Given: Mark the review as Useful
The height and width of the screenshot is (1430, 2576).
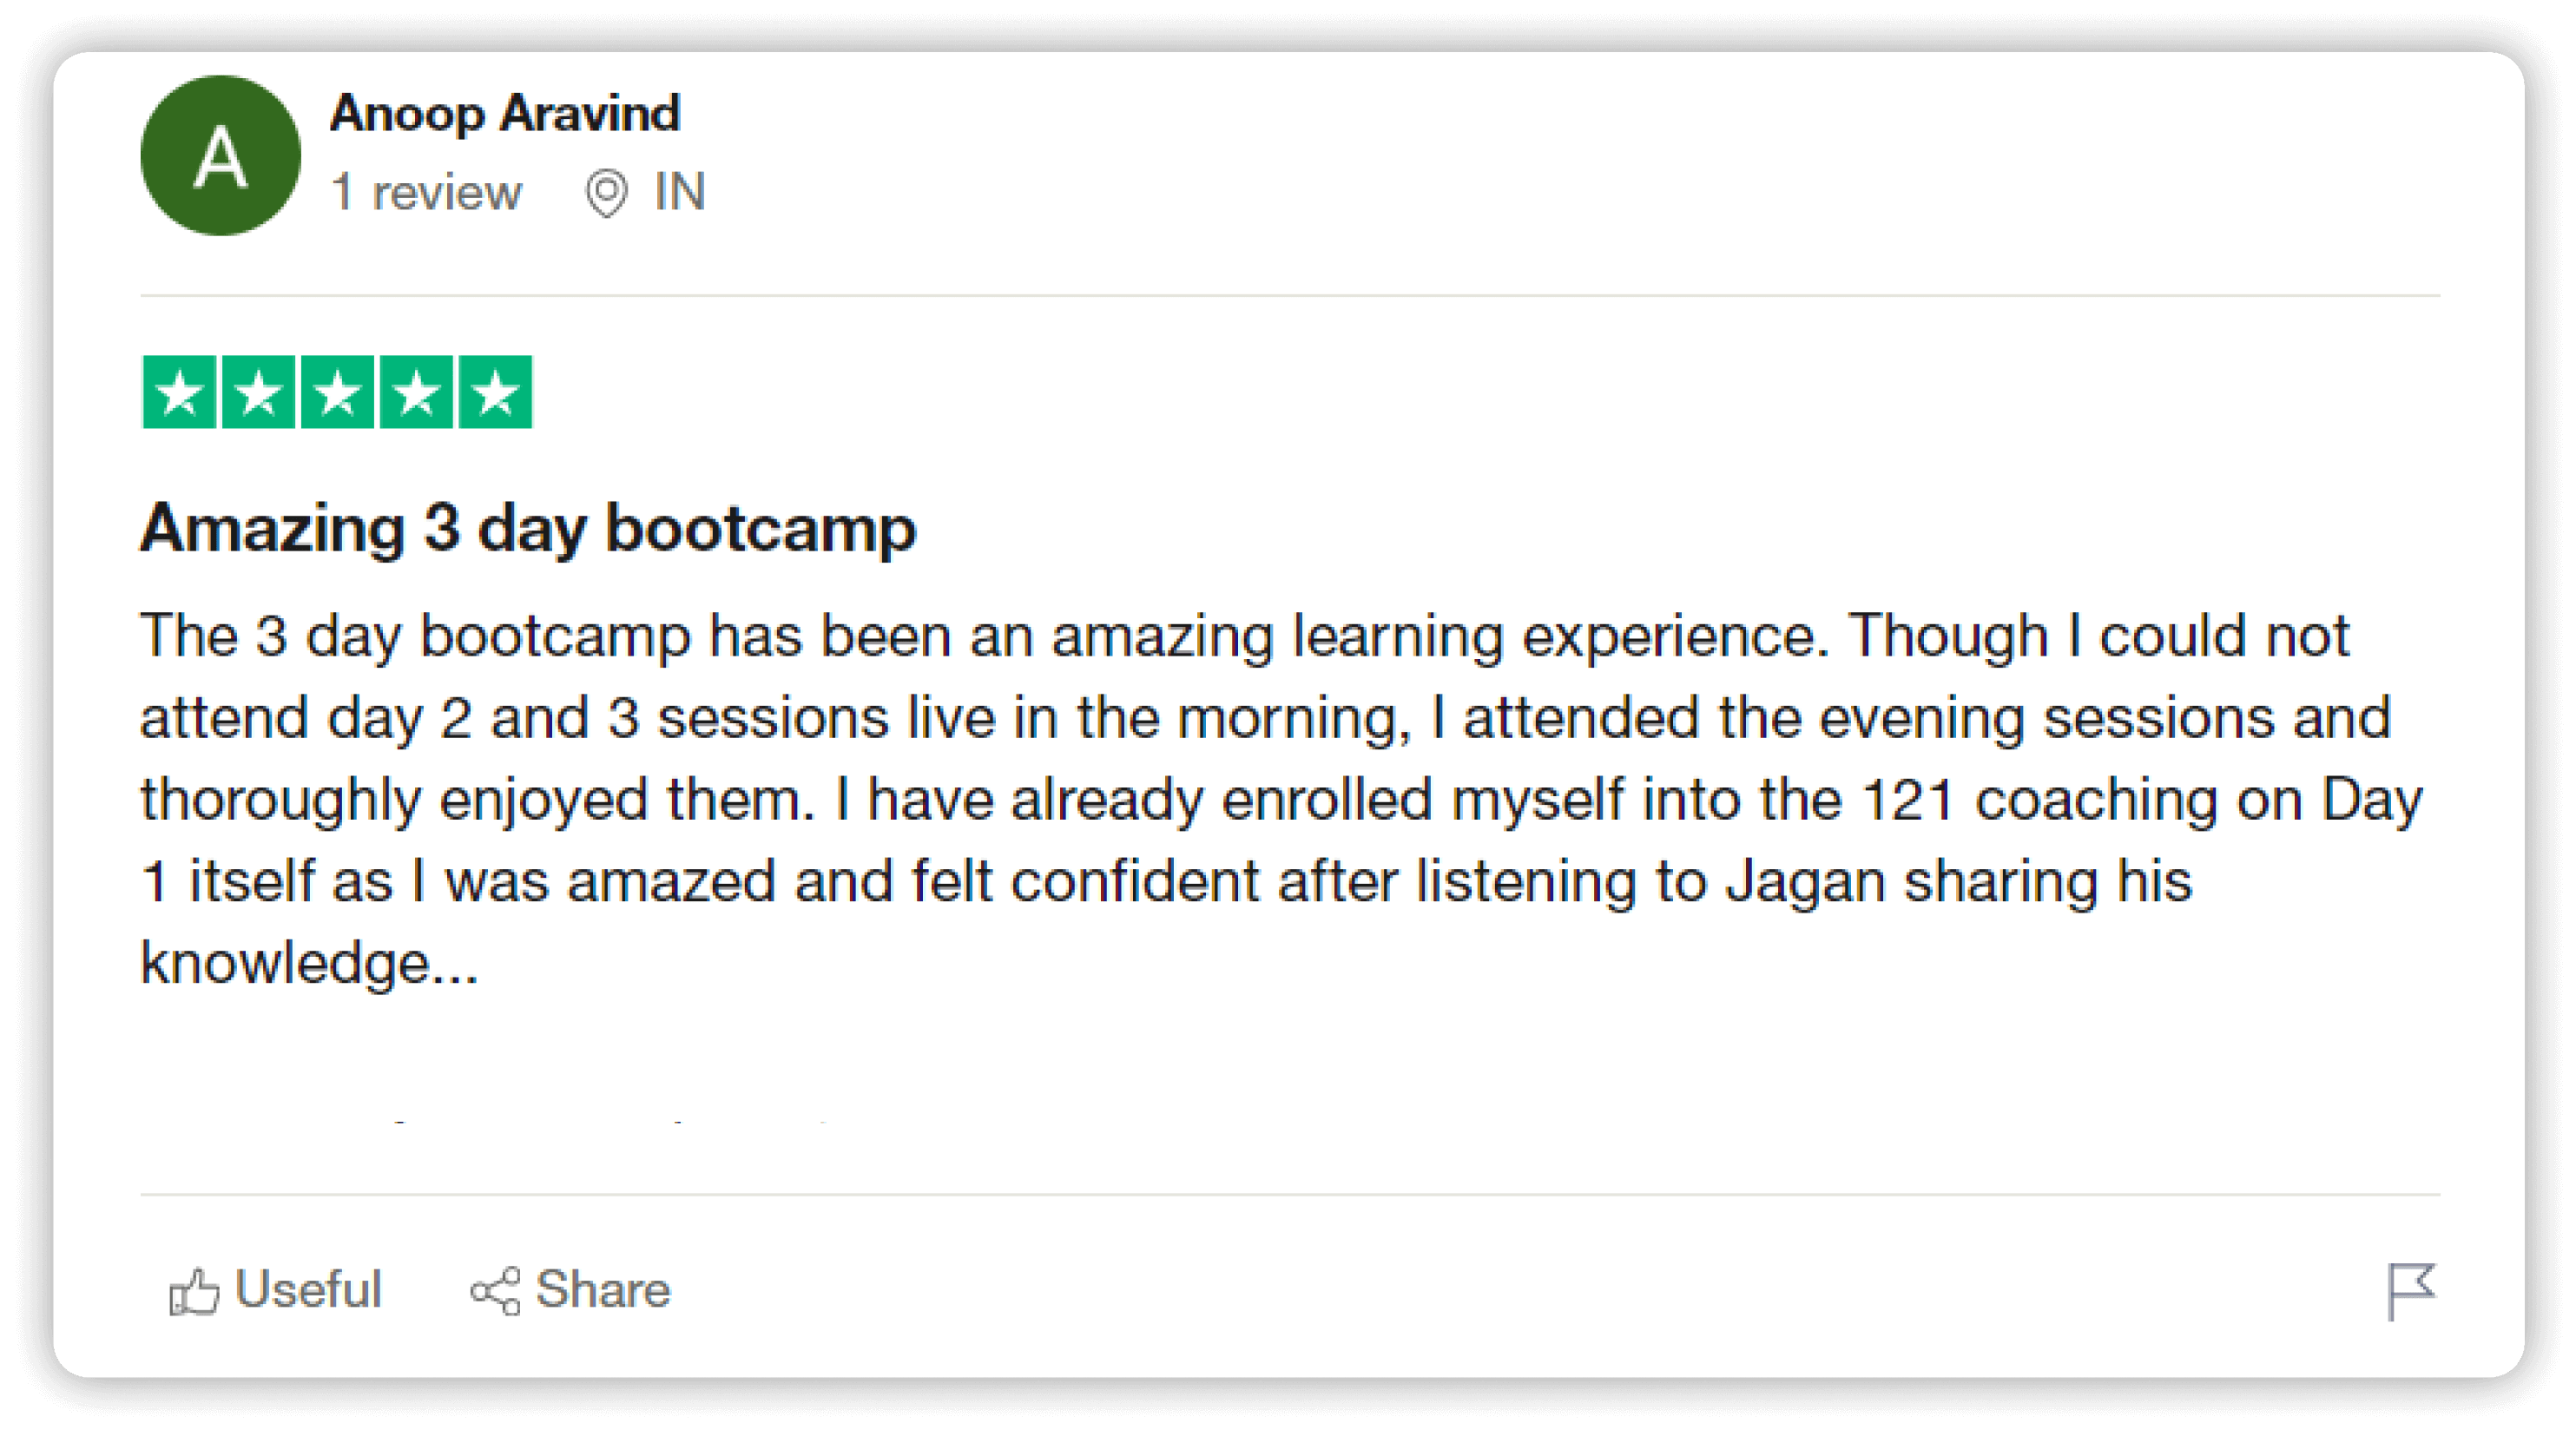Looking at the screenshot, I should click(308, 1289).
